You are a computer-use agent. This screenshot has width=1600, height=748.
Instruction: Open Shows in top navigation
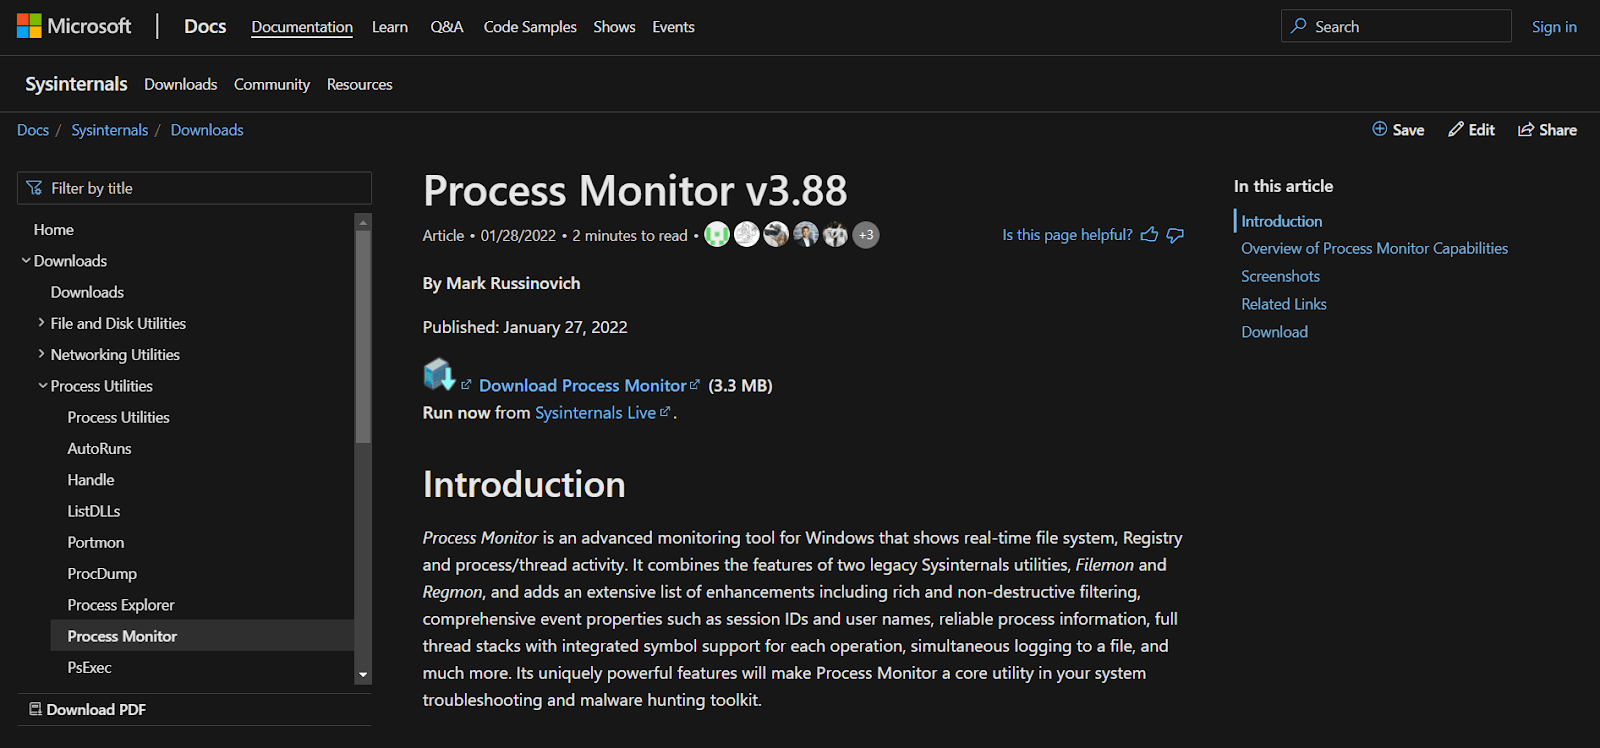[614, 27]
